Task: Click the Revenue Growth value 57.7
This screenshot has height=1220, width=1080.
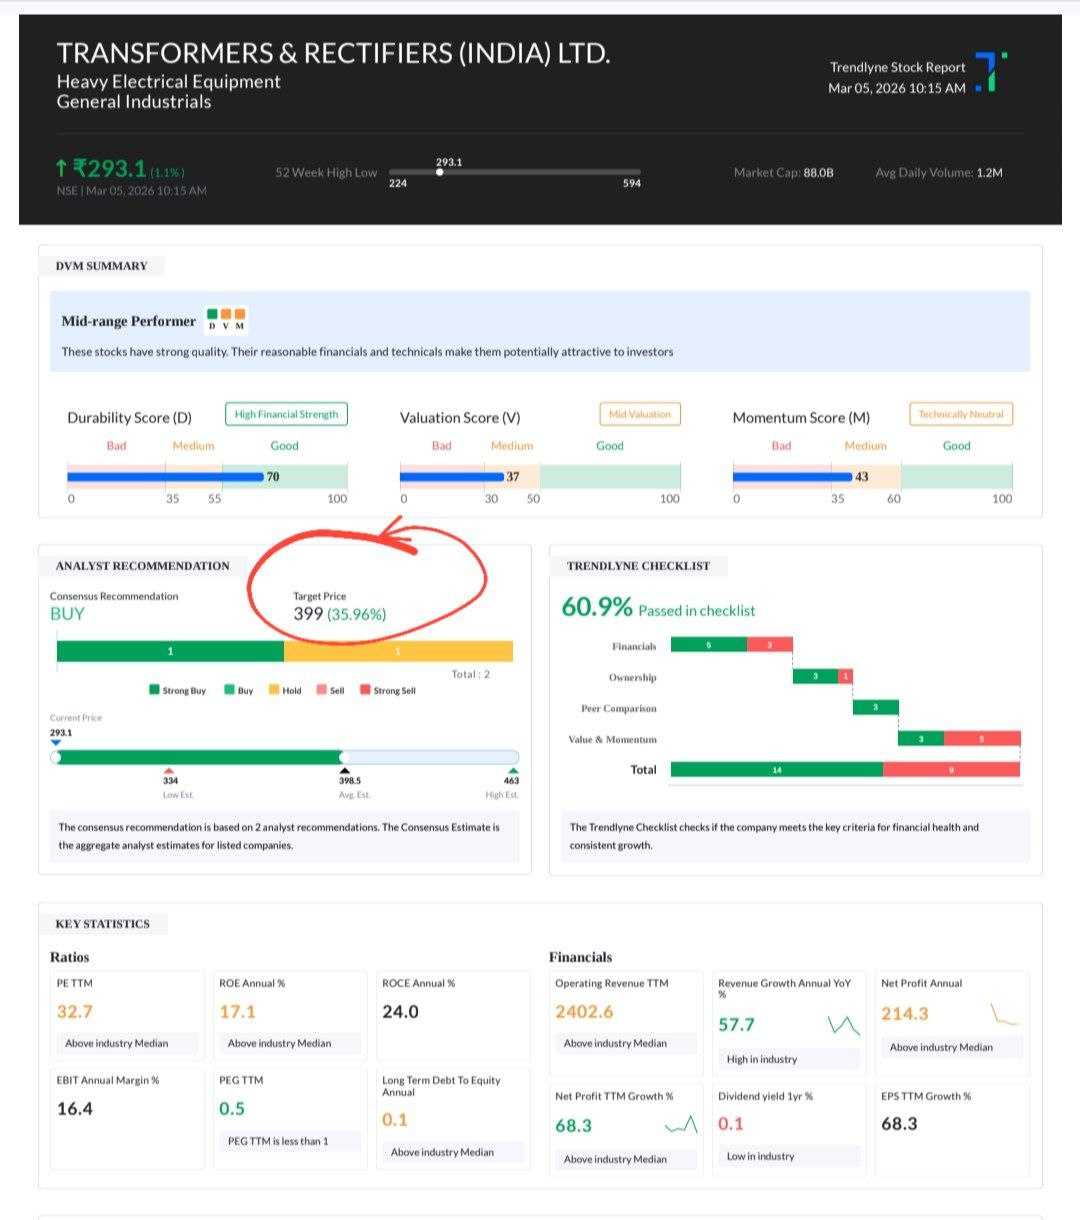Action: [x=736, y=1025]
